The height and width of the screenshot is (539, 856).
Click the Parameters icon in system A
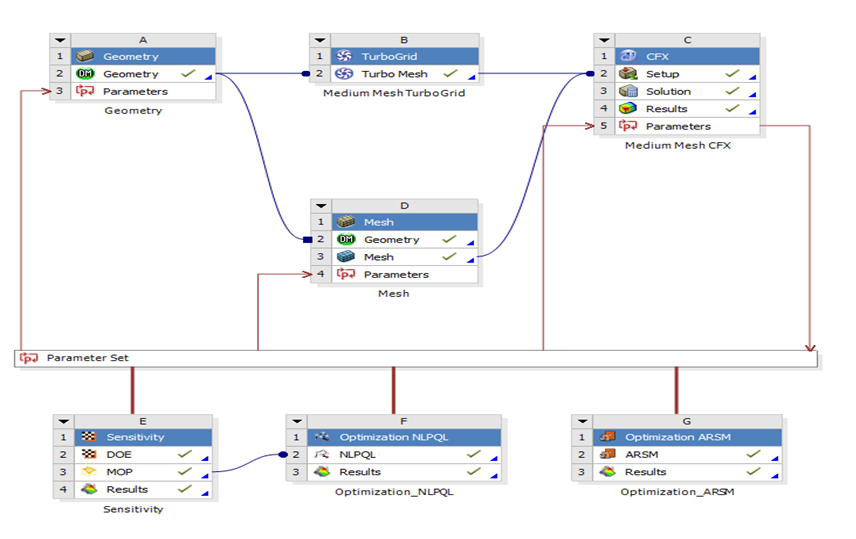tap(85, 91)
